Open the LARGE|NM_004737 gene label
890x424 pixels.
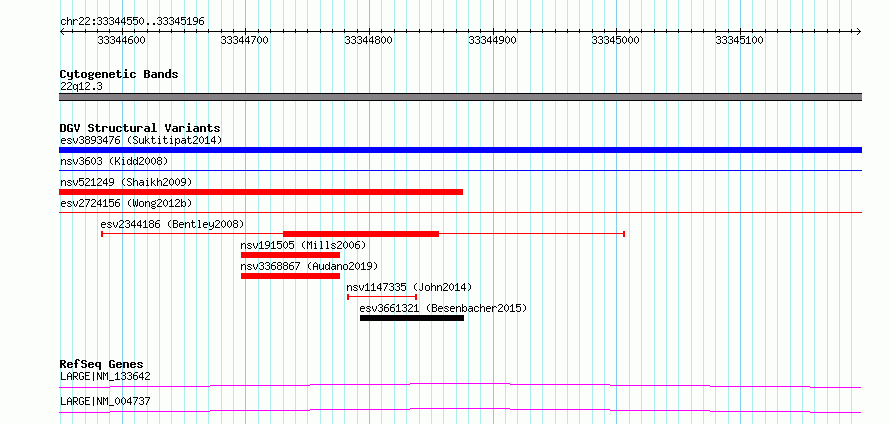click(x=105, y=402)
